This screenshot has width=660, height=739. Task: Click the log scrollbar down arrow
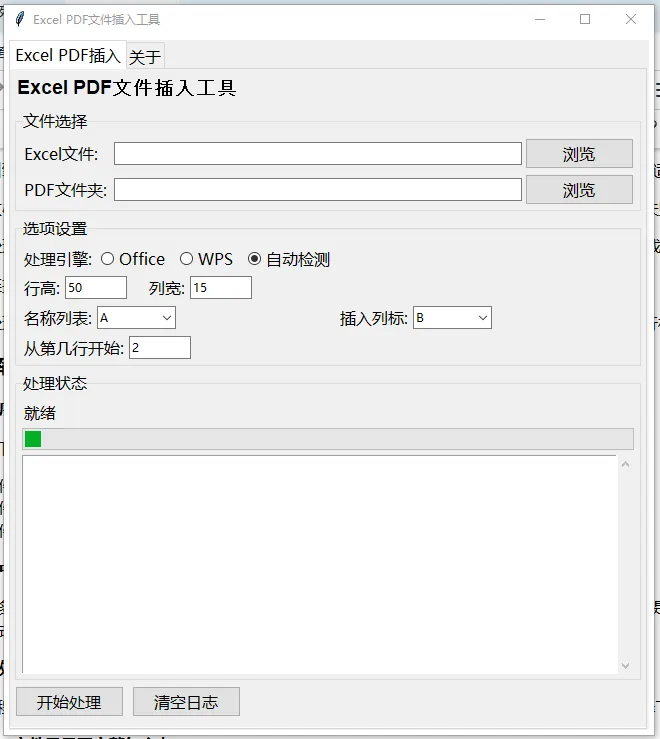point(626,665)
